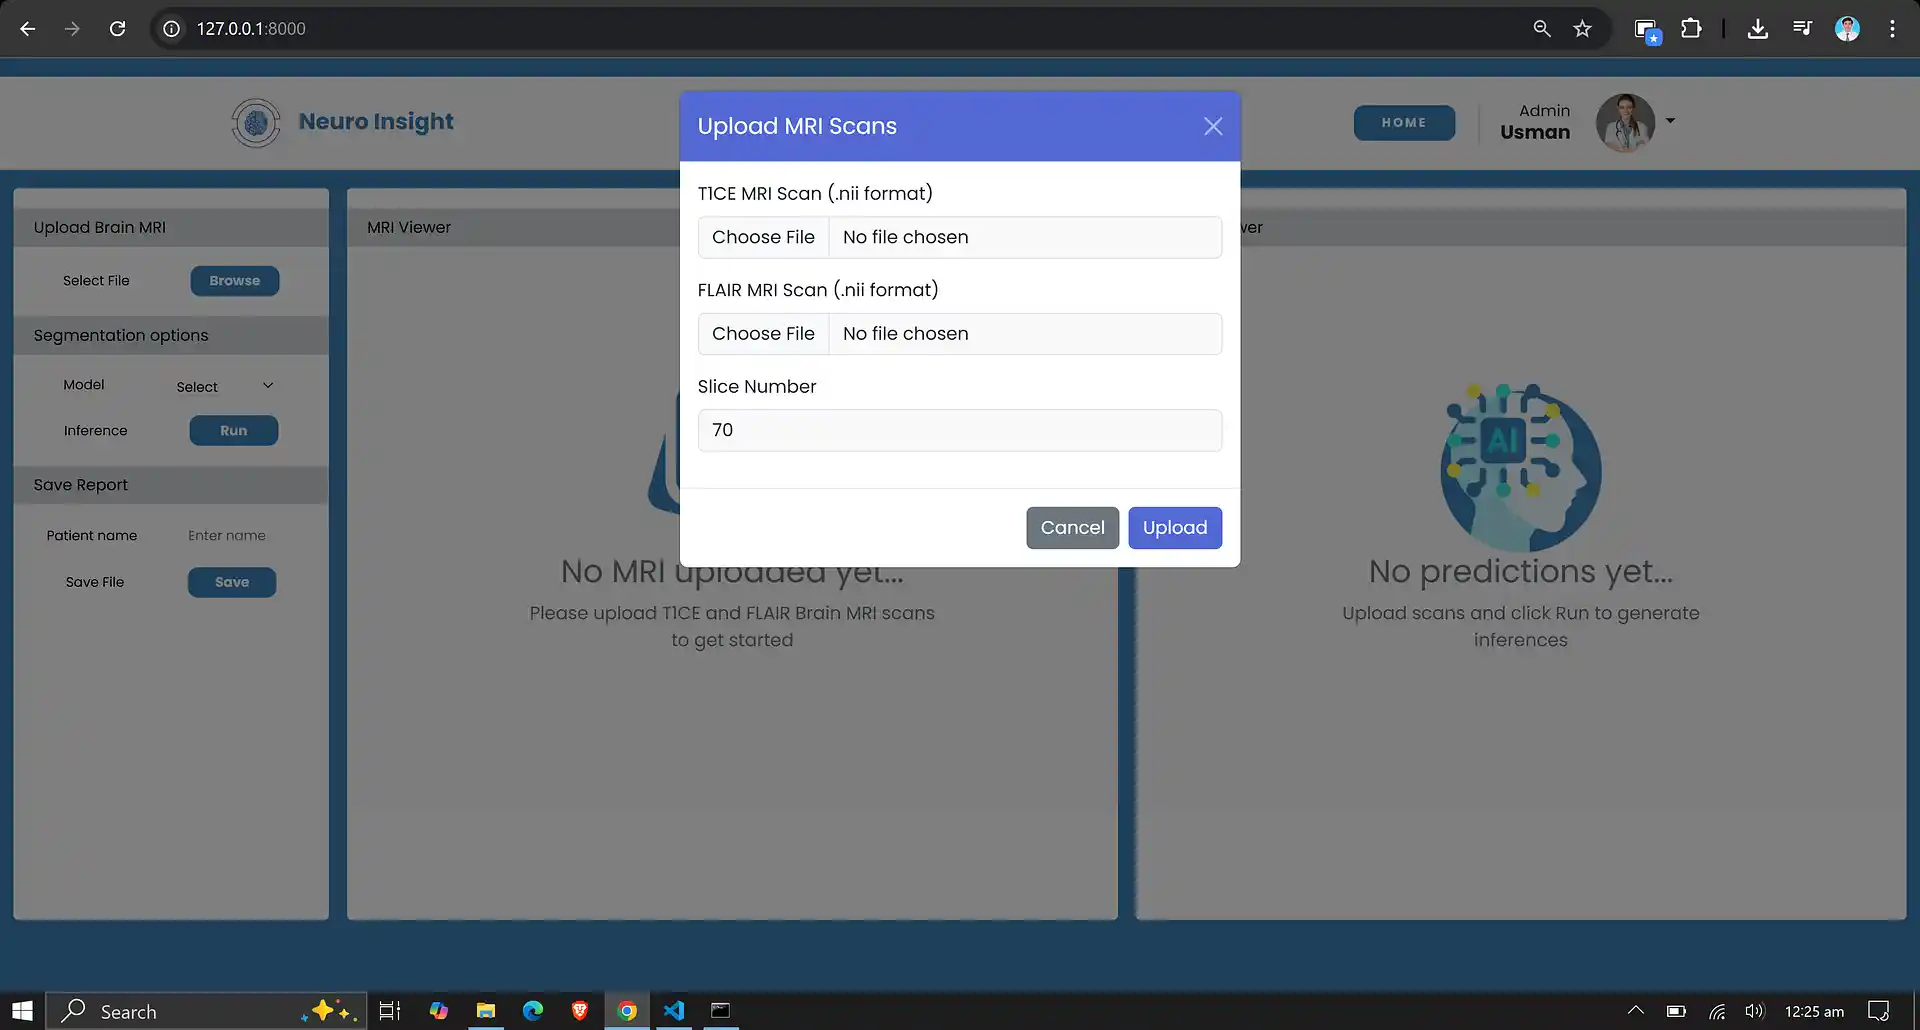Click the Upload button in the dialog
The image size is (1920, 1030).
pyautogui.click(x=1175, y=527)
